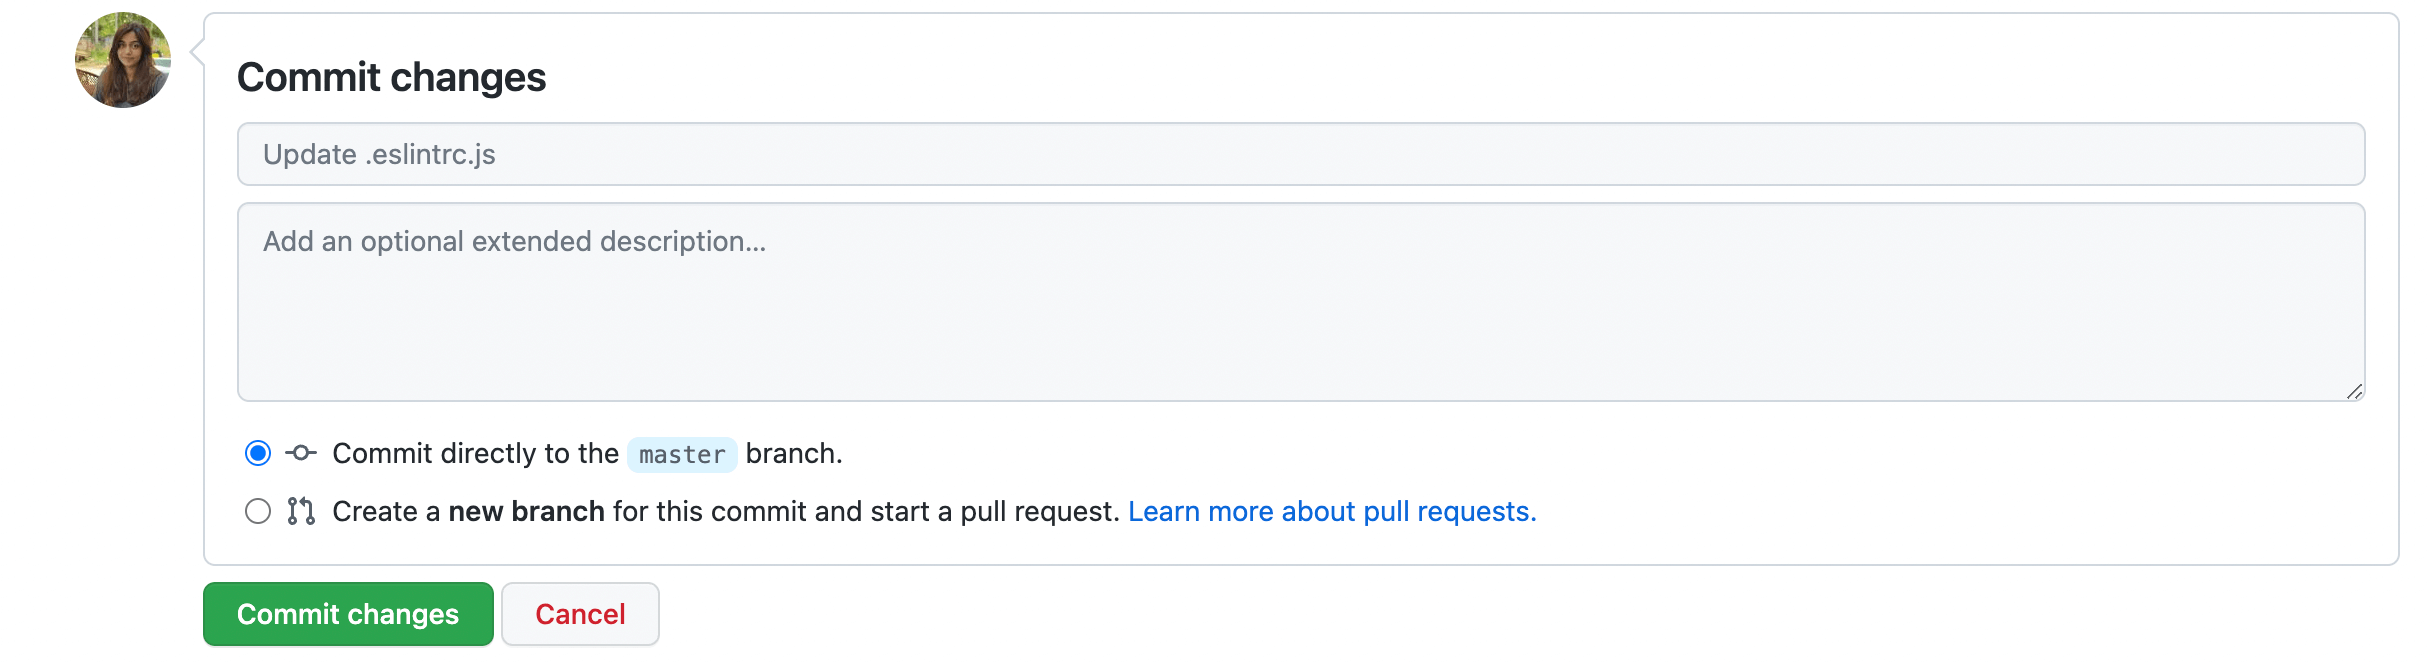2428x662 pixels.
Task: Cancel the commit with the Cancel button
Action: pyautogui.click(x=580, y=614)
